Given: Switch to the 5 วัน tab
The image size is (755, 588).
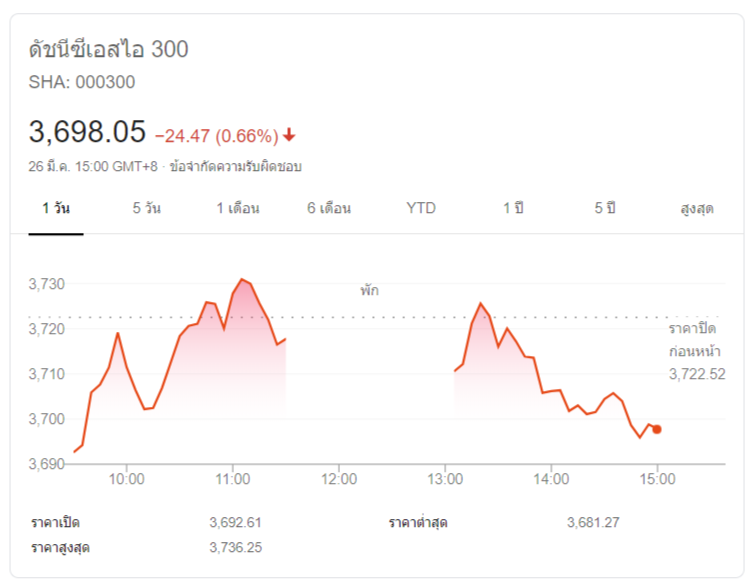Looking at the screenshot, I should (147, 209).
